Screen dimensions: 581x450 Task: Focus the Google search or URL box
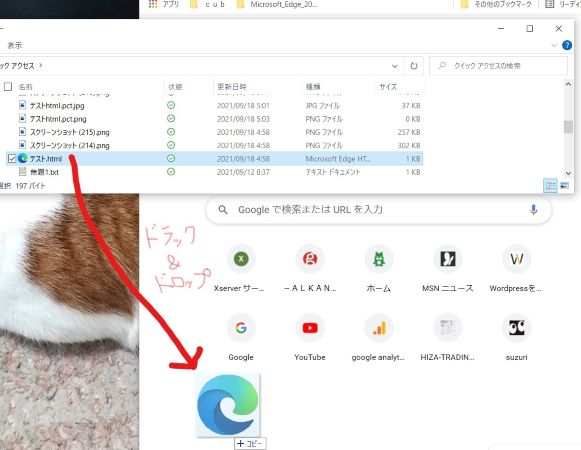[378, 210]
